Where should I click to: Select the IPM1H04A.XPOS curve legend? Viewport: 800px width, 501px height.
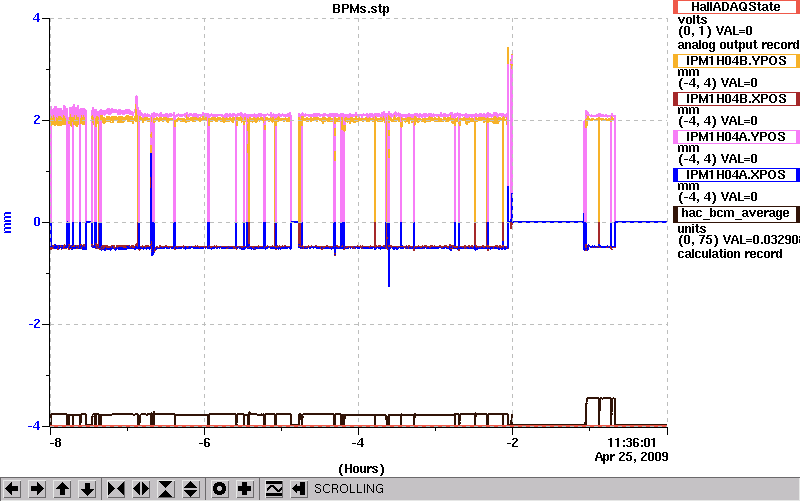(736, 174)
